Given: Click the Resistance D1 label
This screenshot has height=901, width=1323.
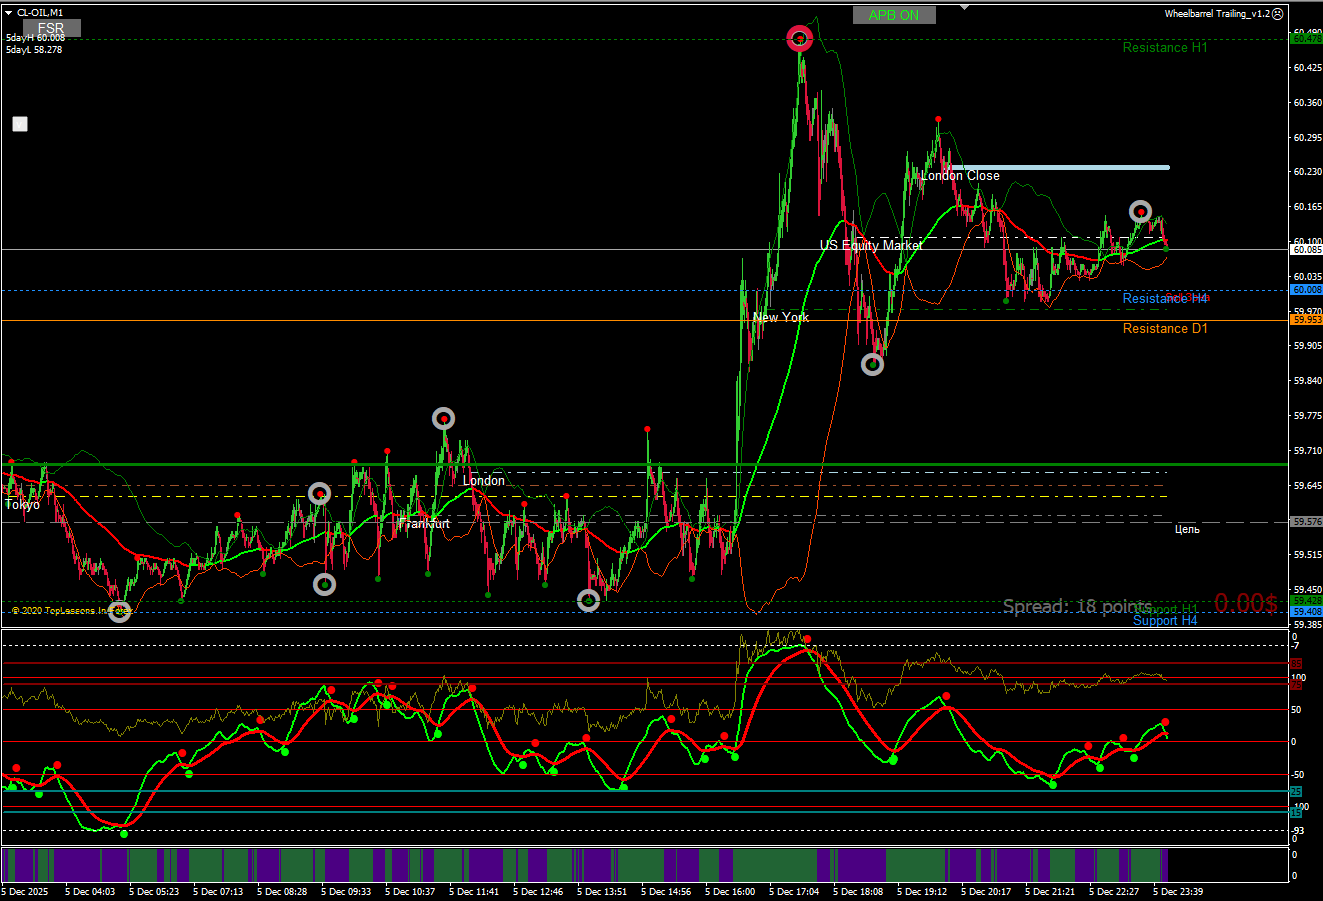Looking at the screenshot, I should pos(1165,329).
